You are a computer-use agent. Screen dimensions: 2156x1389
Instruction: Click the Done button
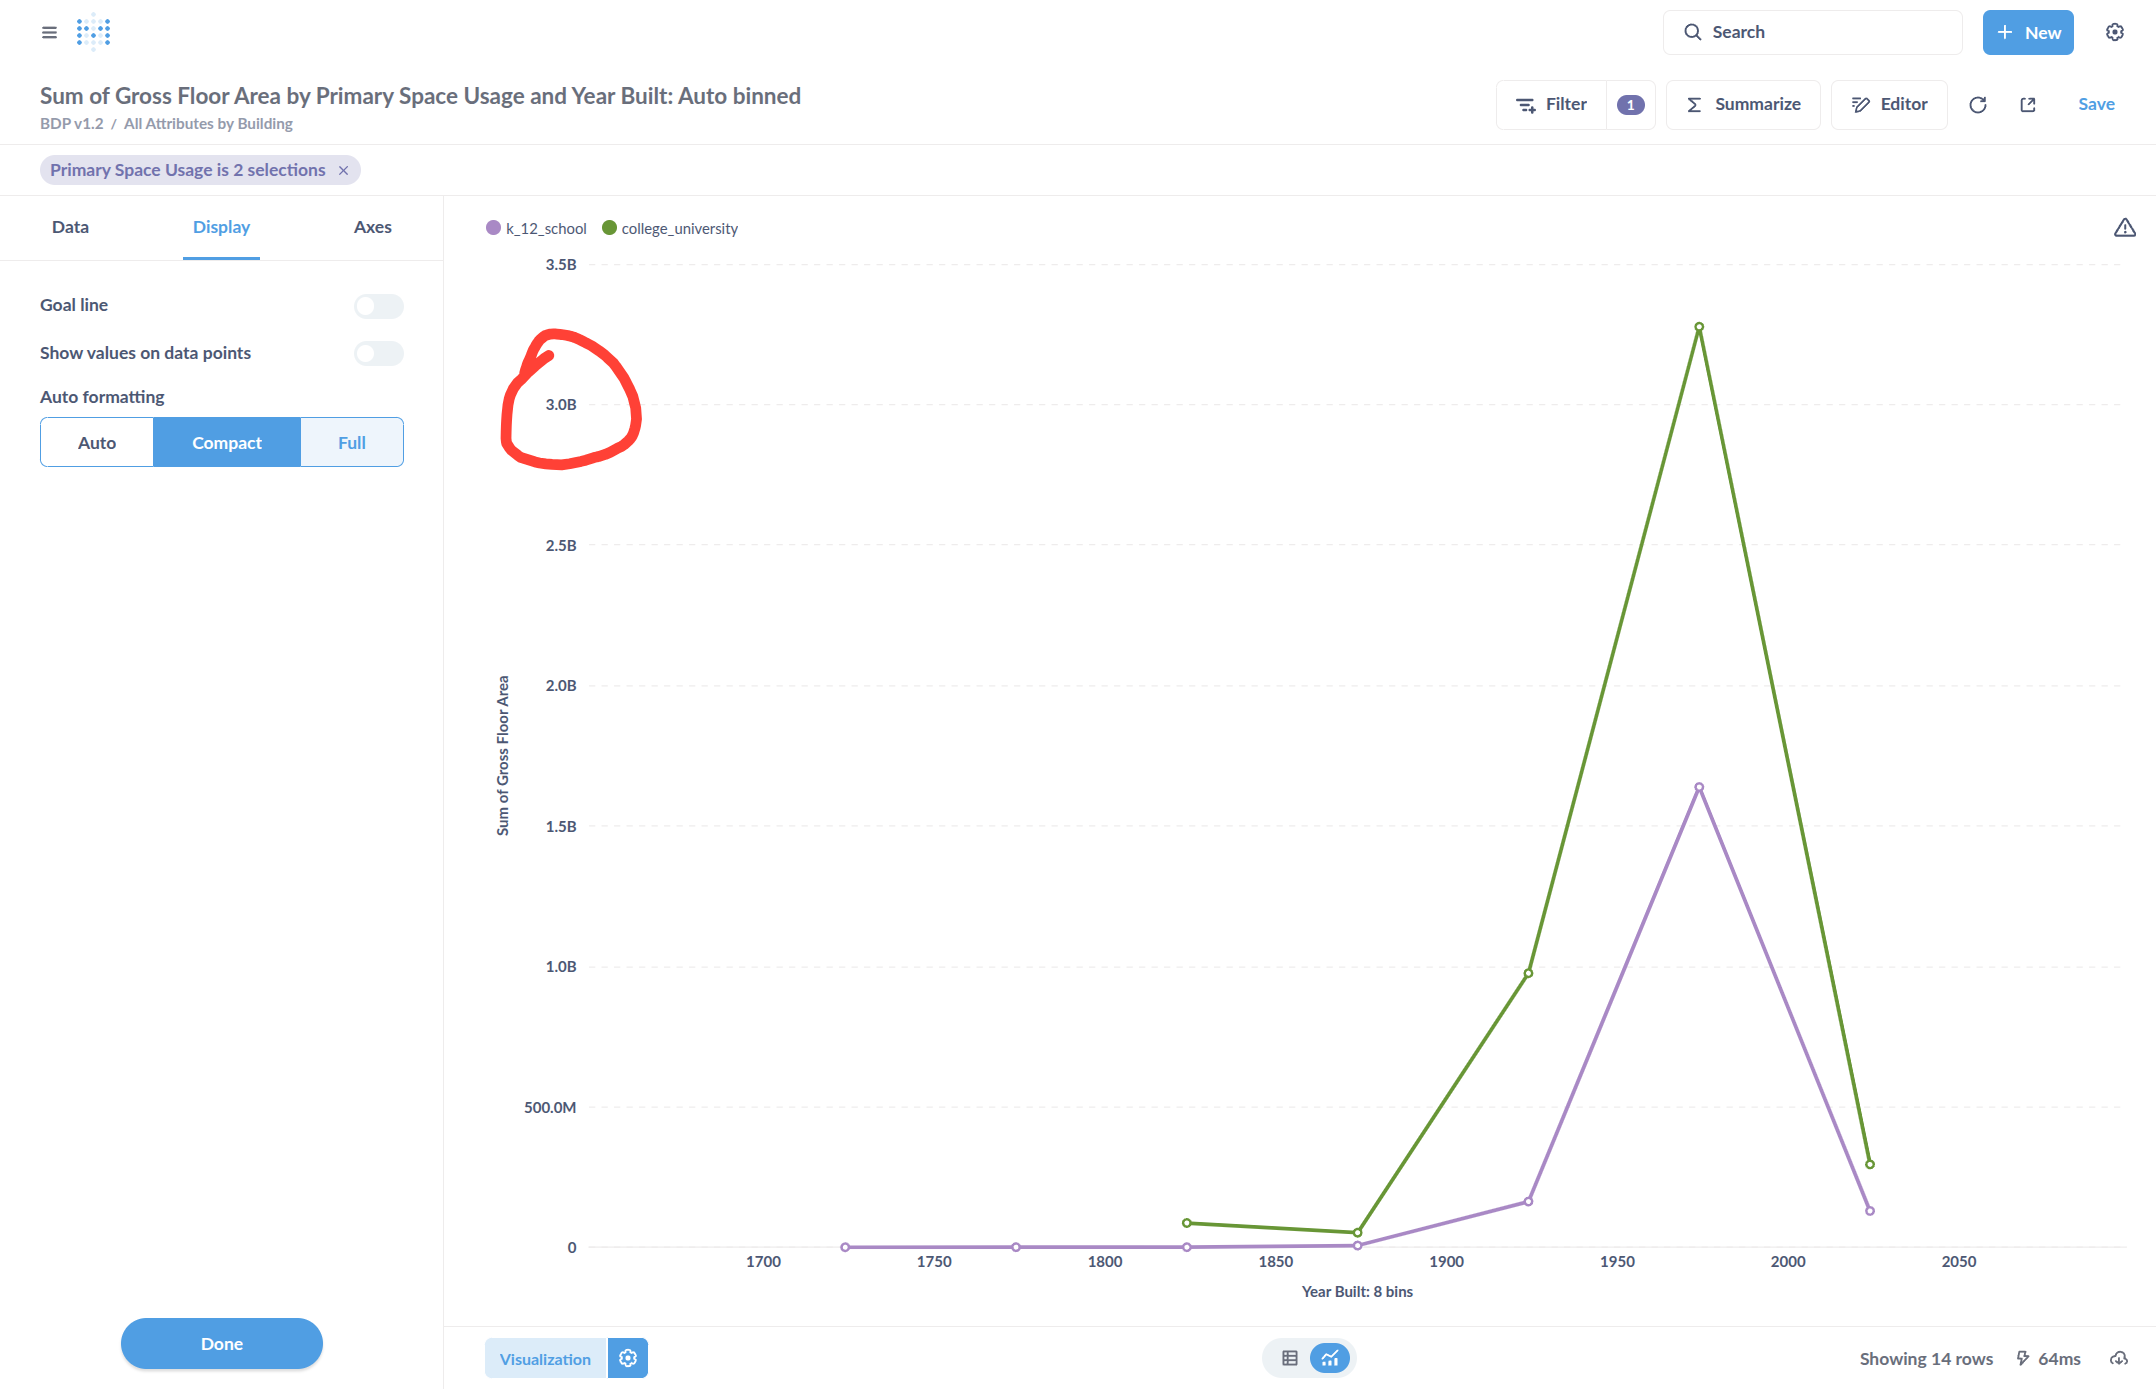tap(221, 1343)
